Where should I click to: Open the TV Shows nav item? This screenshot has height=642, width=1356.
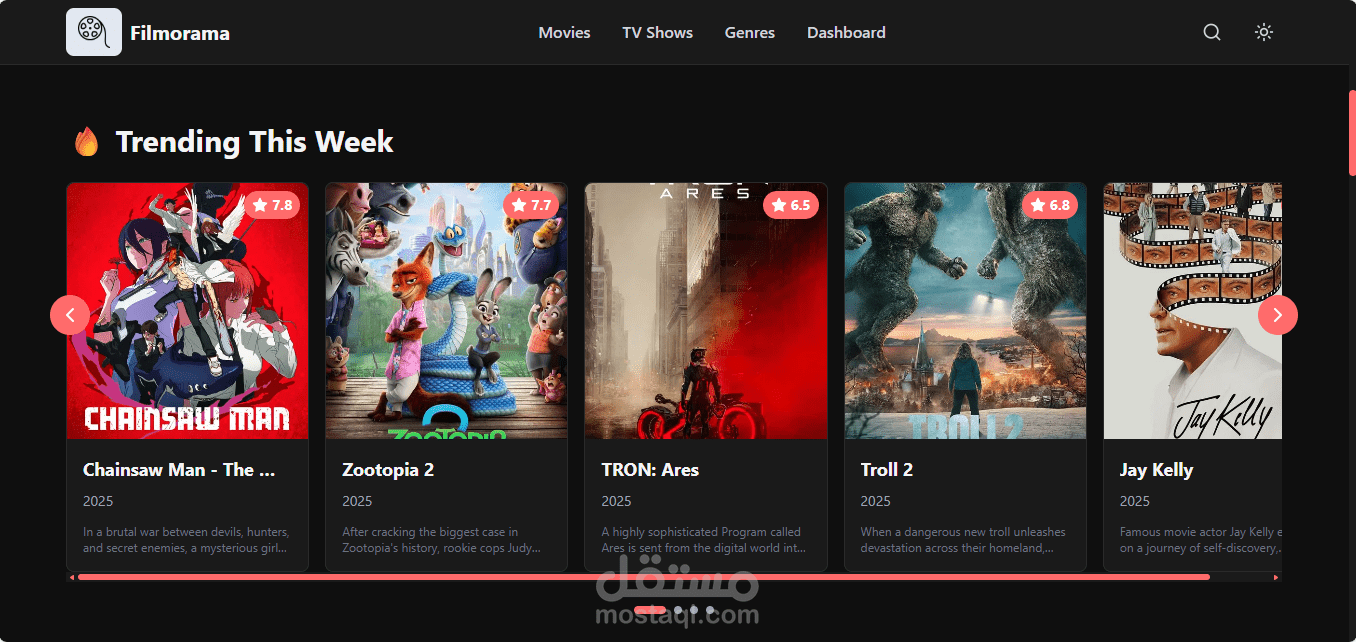(657, 33)
